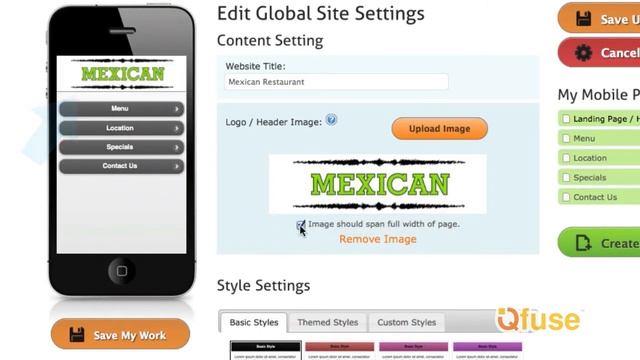The height and width of the screenshot is (360, 640).
Task: Tap the phone preview home button
Action: point(122,271)
